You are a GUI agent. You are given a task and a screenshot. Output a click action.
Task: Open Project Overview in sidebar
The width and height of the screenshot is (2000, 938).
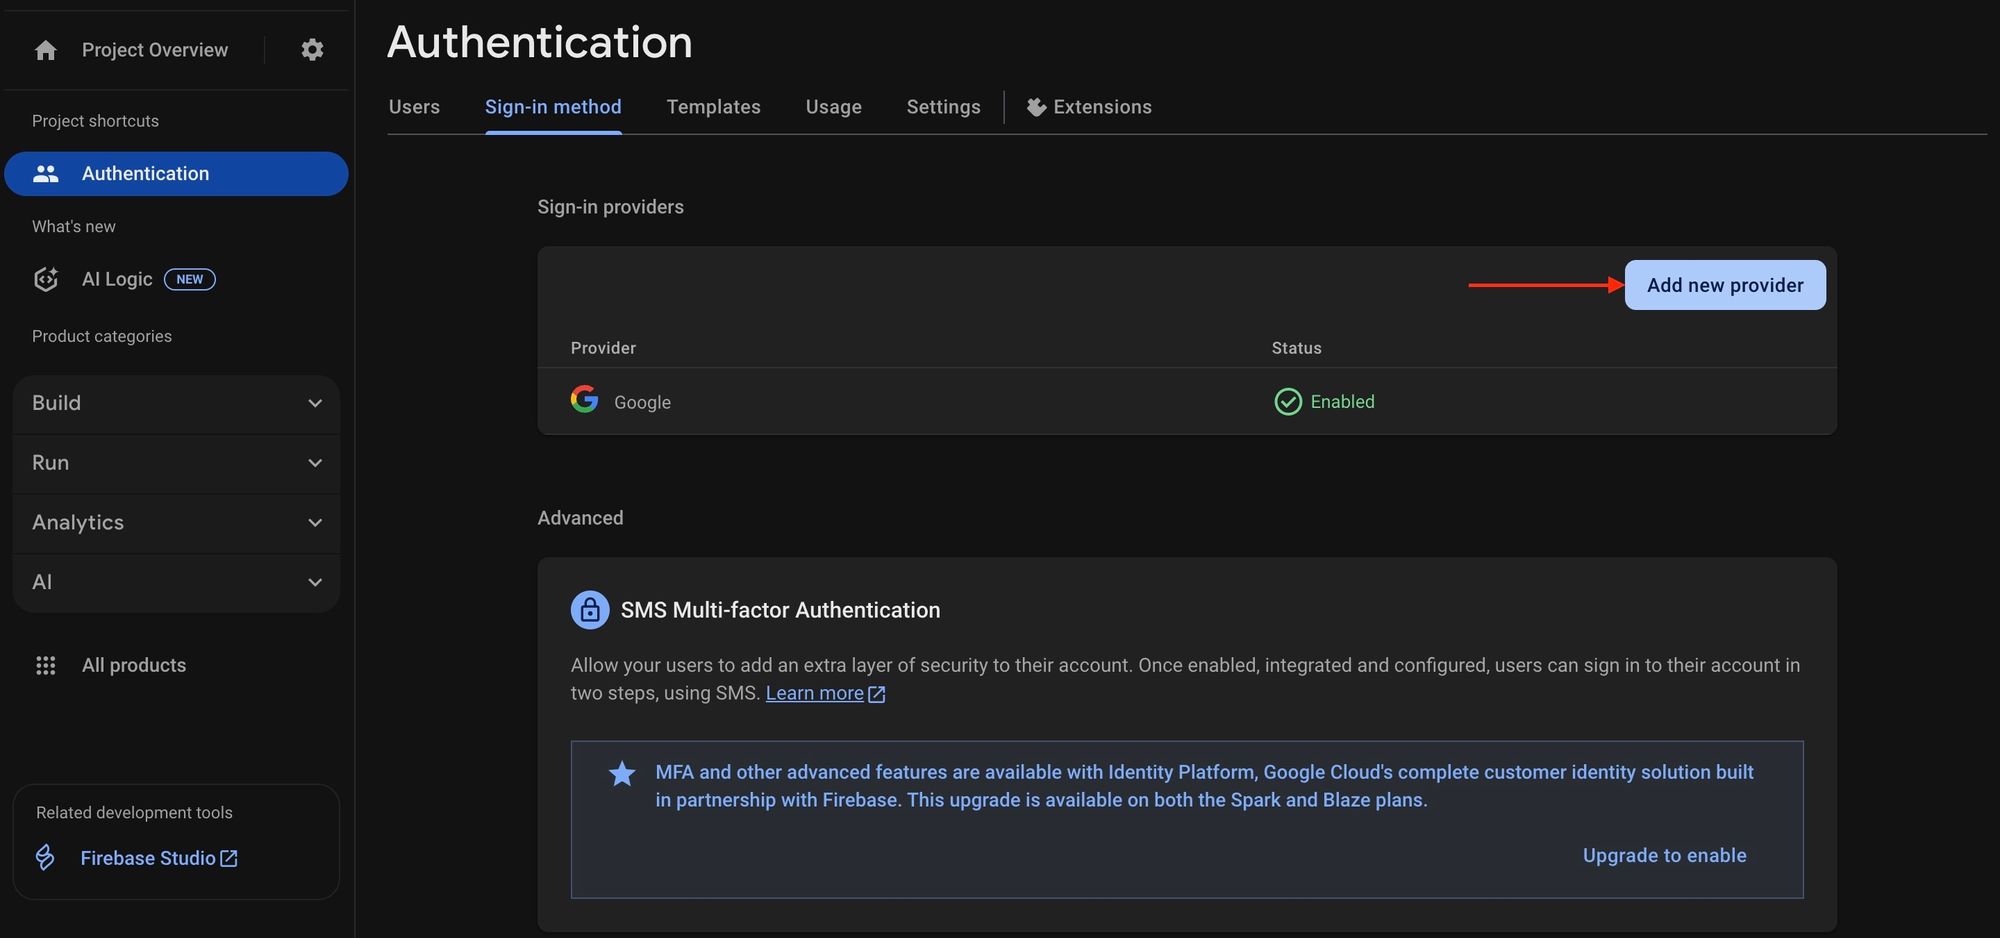click(x=155, y=50)
